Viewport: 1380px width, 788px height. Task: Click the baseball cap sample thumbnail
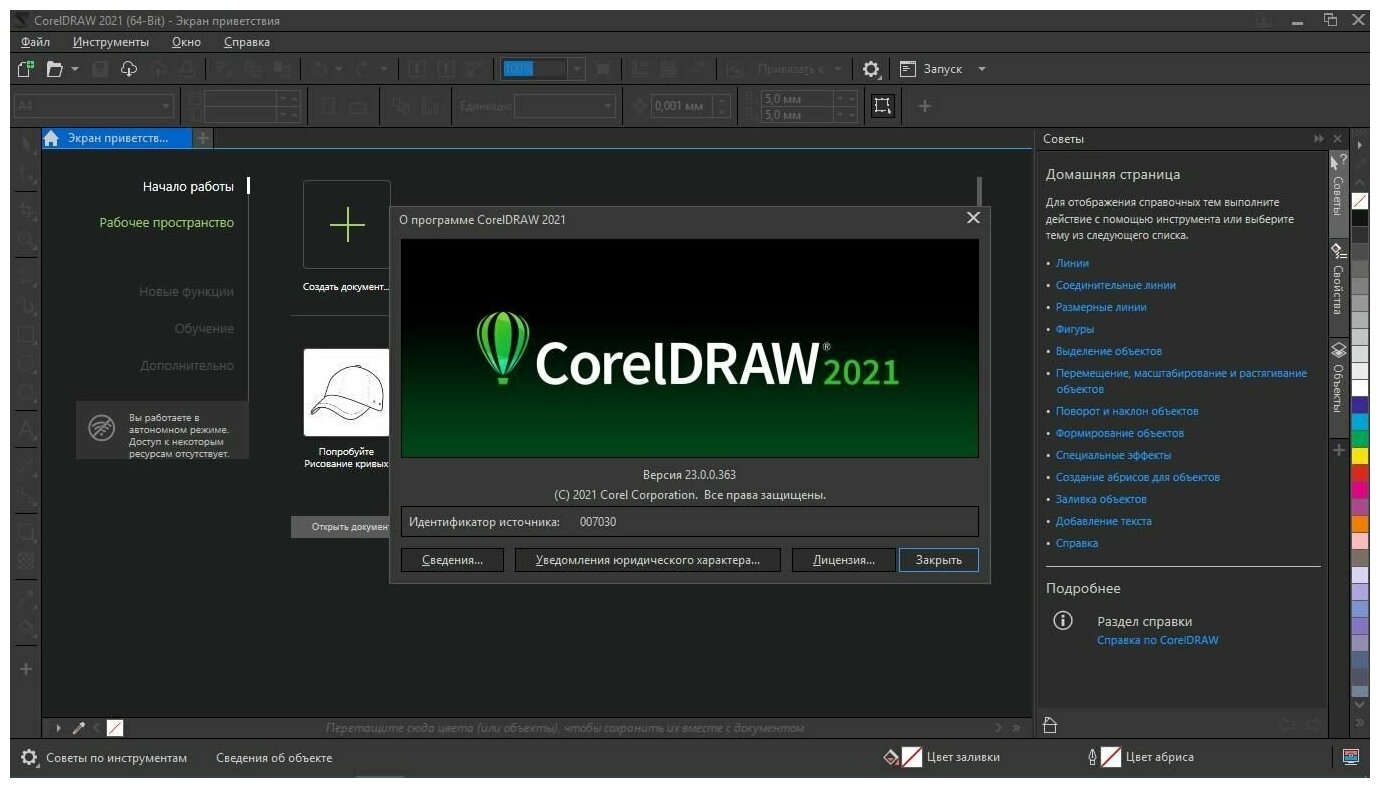[347, 392]
